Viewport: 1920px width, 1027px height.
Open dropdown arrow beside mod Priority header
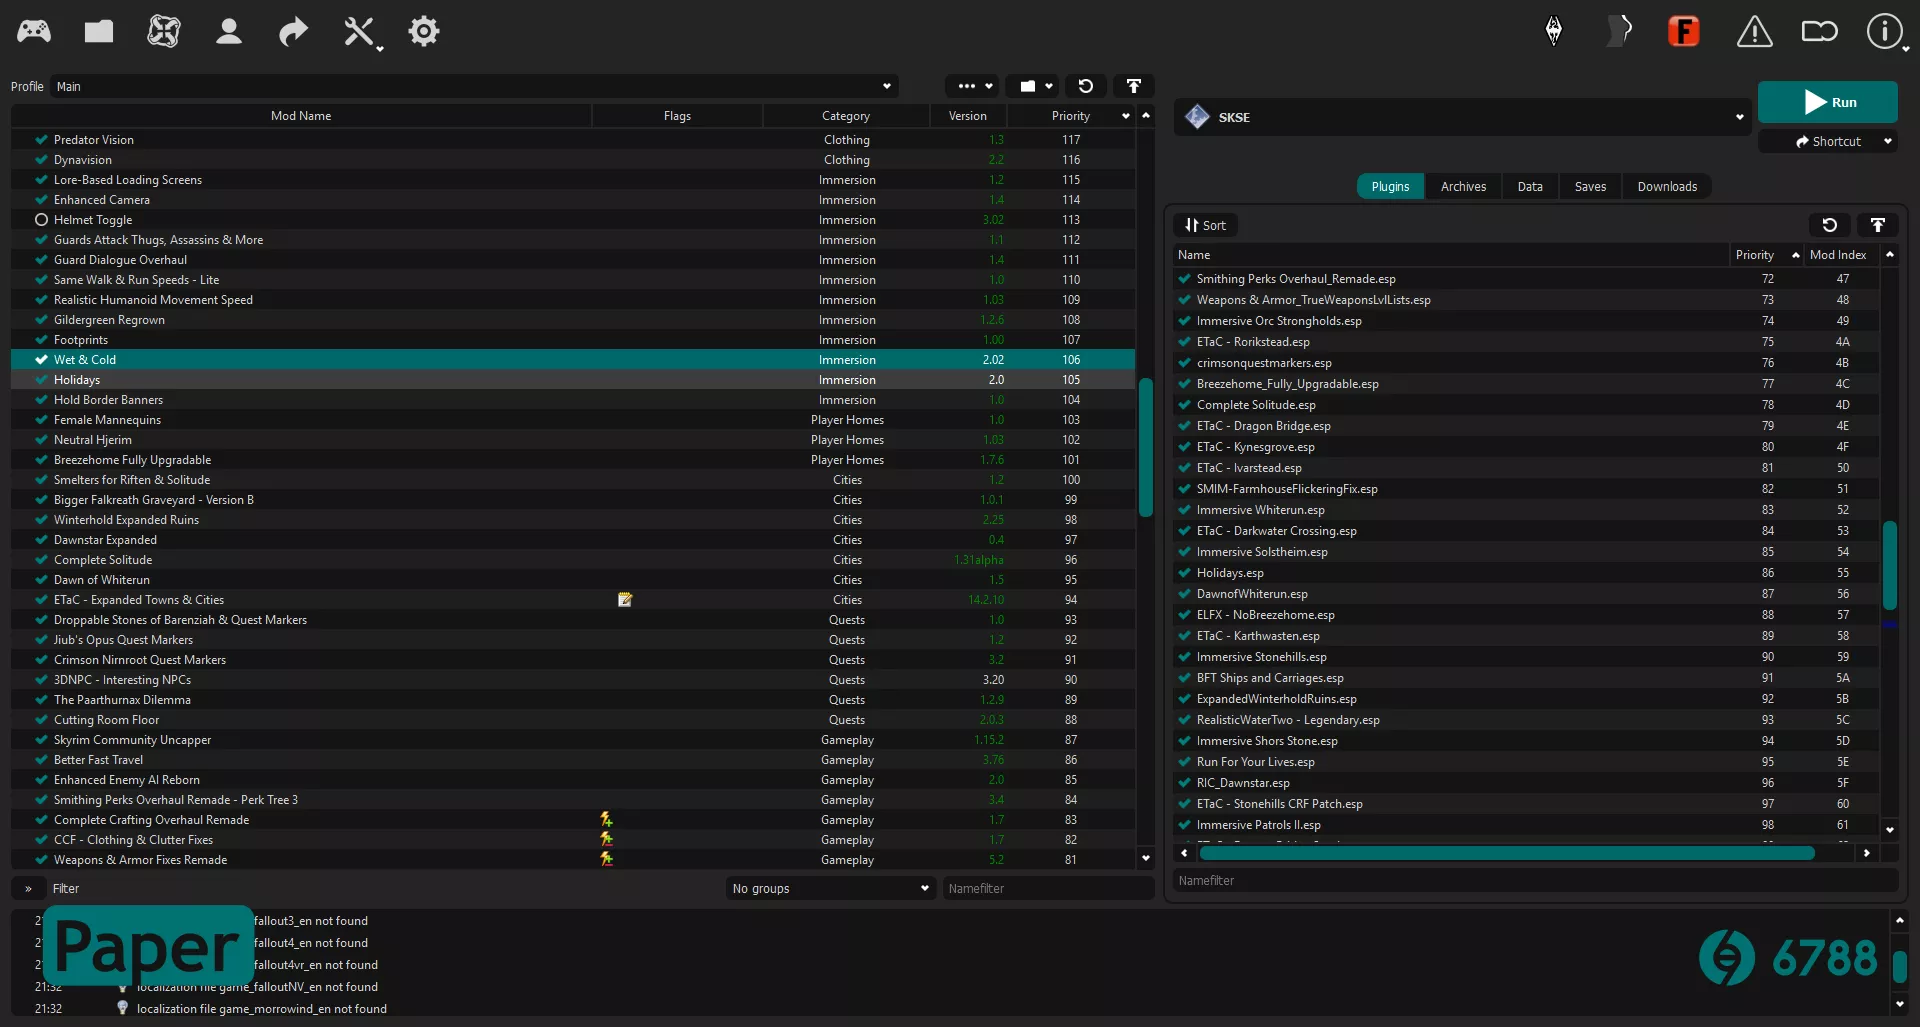pos(1126,116)
